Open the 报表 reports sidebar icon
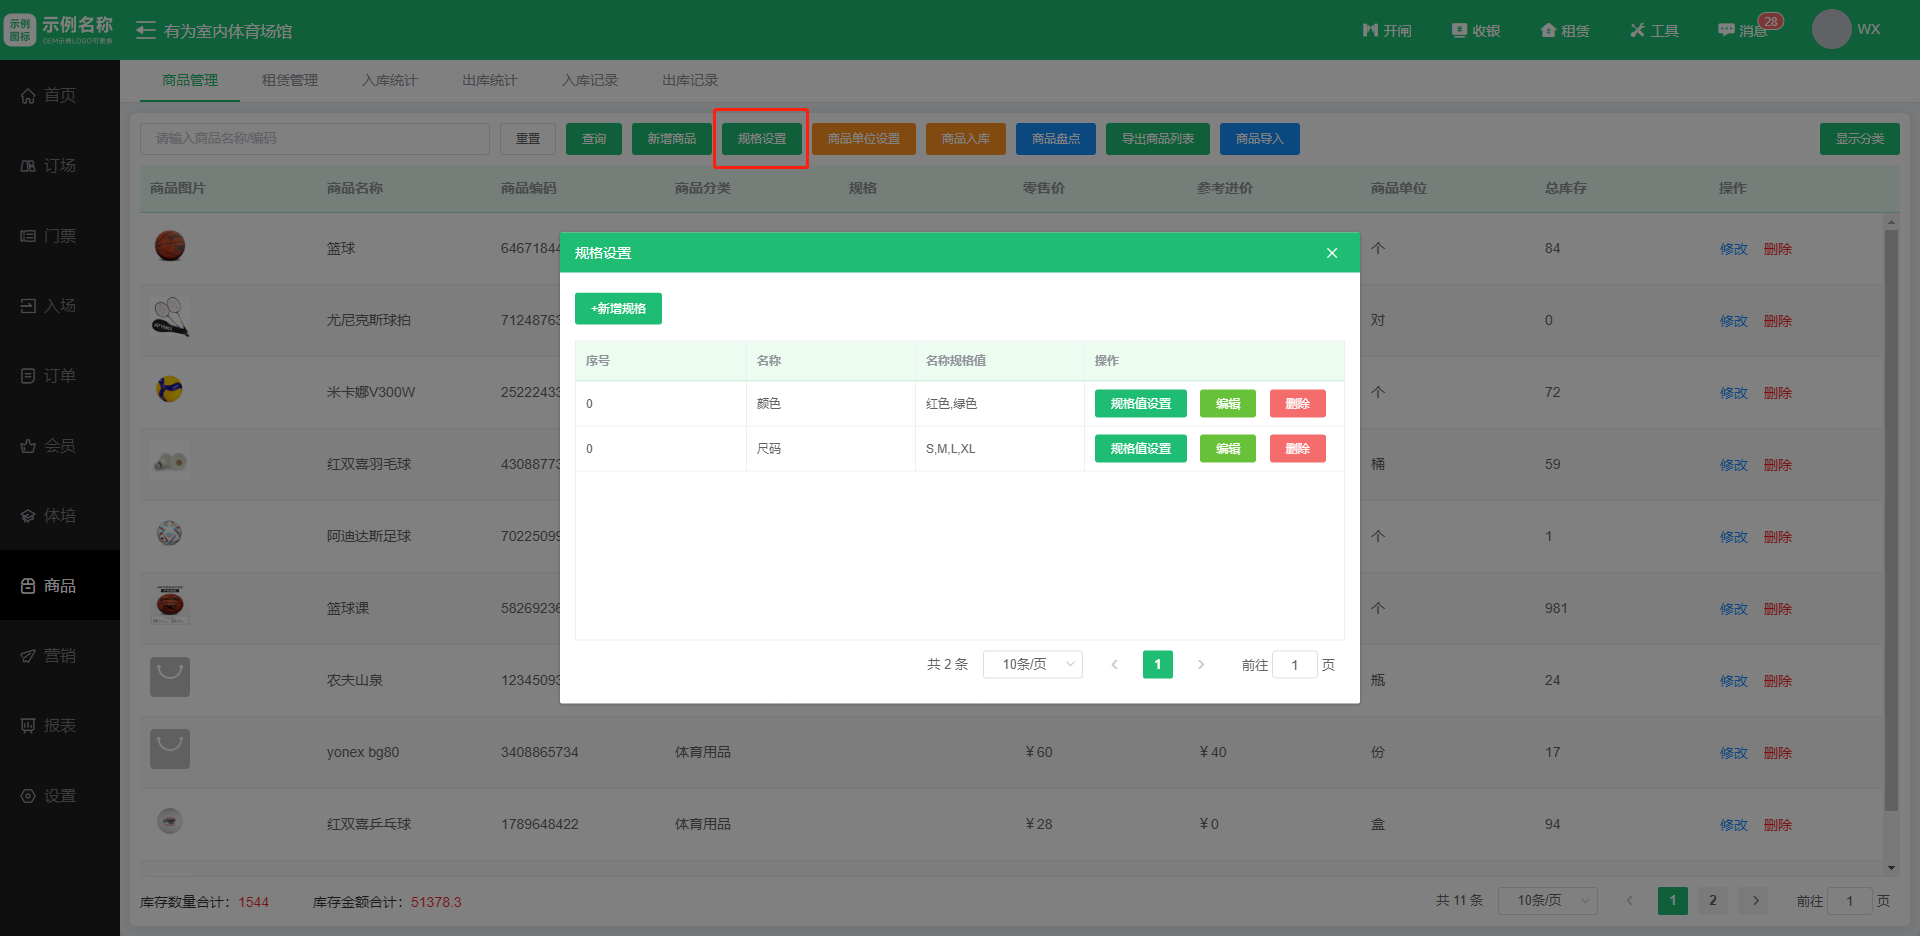Image resolution: width=1920 pixels, height=936 pixels. (29, 726)
